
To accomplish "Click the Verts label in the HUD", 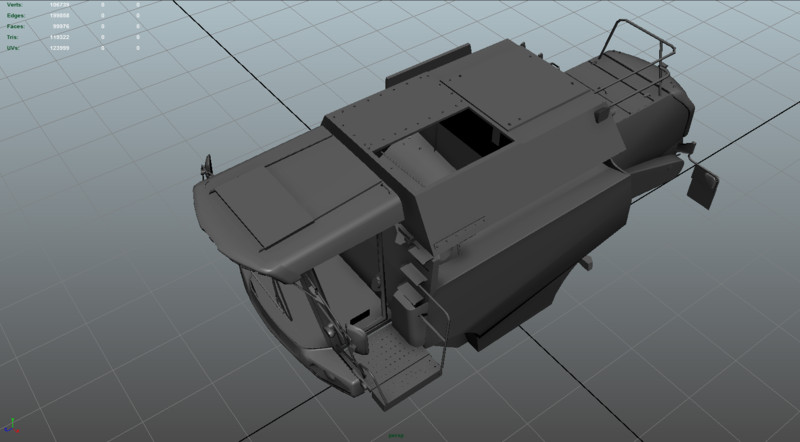I will pyautogui.click(x=15, y=6).
